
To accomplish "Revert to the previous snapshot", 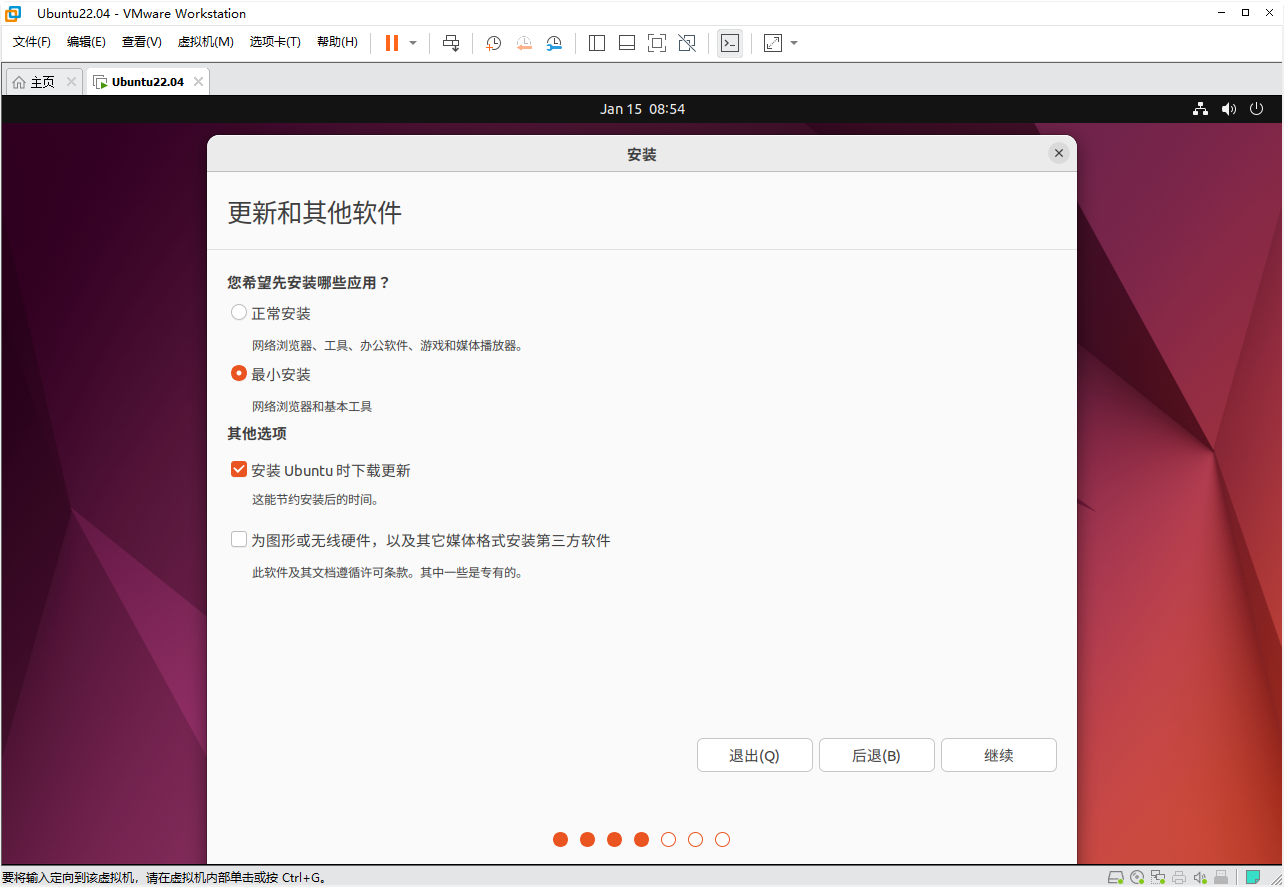I will tap(524, 43).
